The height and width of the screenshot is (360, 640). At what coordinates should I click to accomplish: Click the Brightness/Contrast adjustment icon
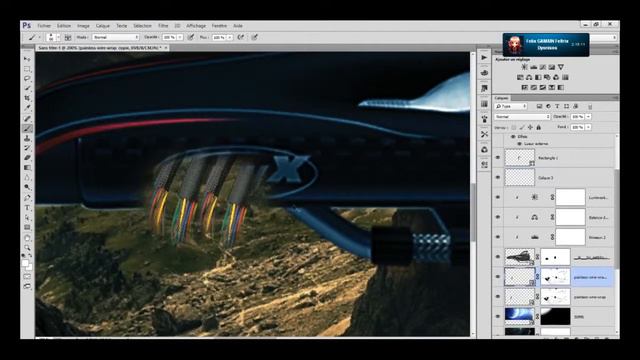(524, 67)
